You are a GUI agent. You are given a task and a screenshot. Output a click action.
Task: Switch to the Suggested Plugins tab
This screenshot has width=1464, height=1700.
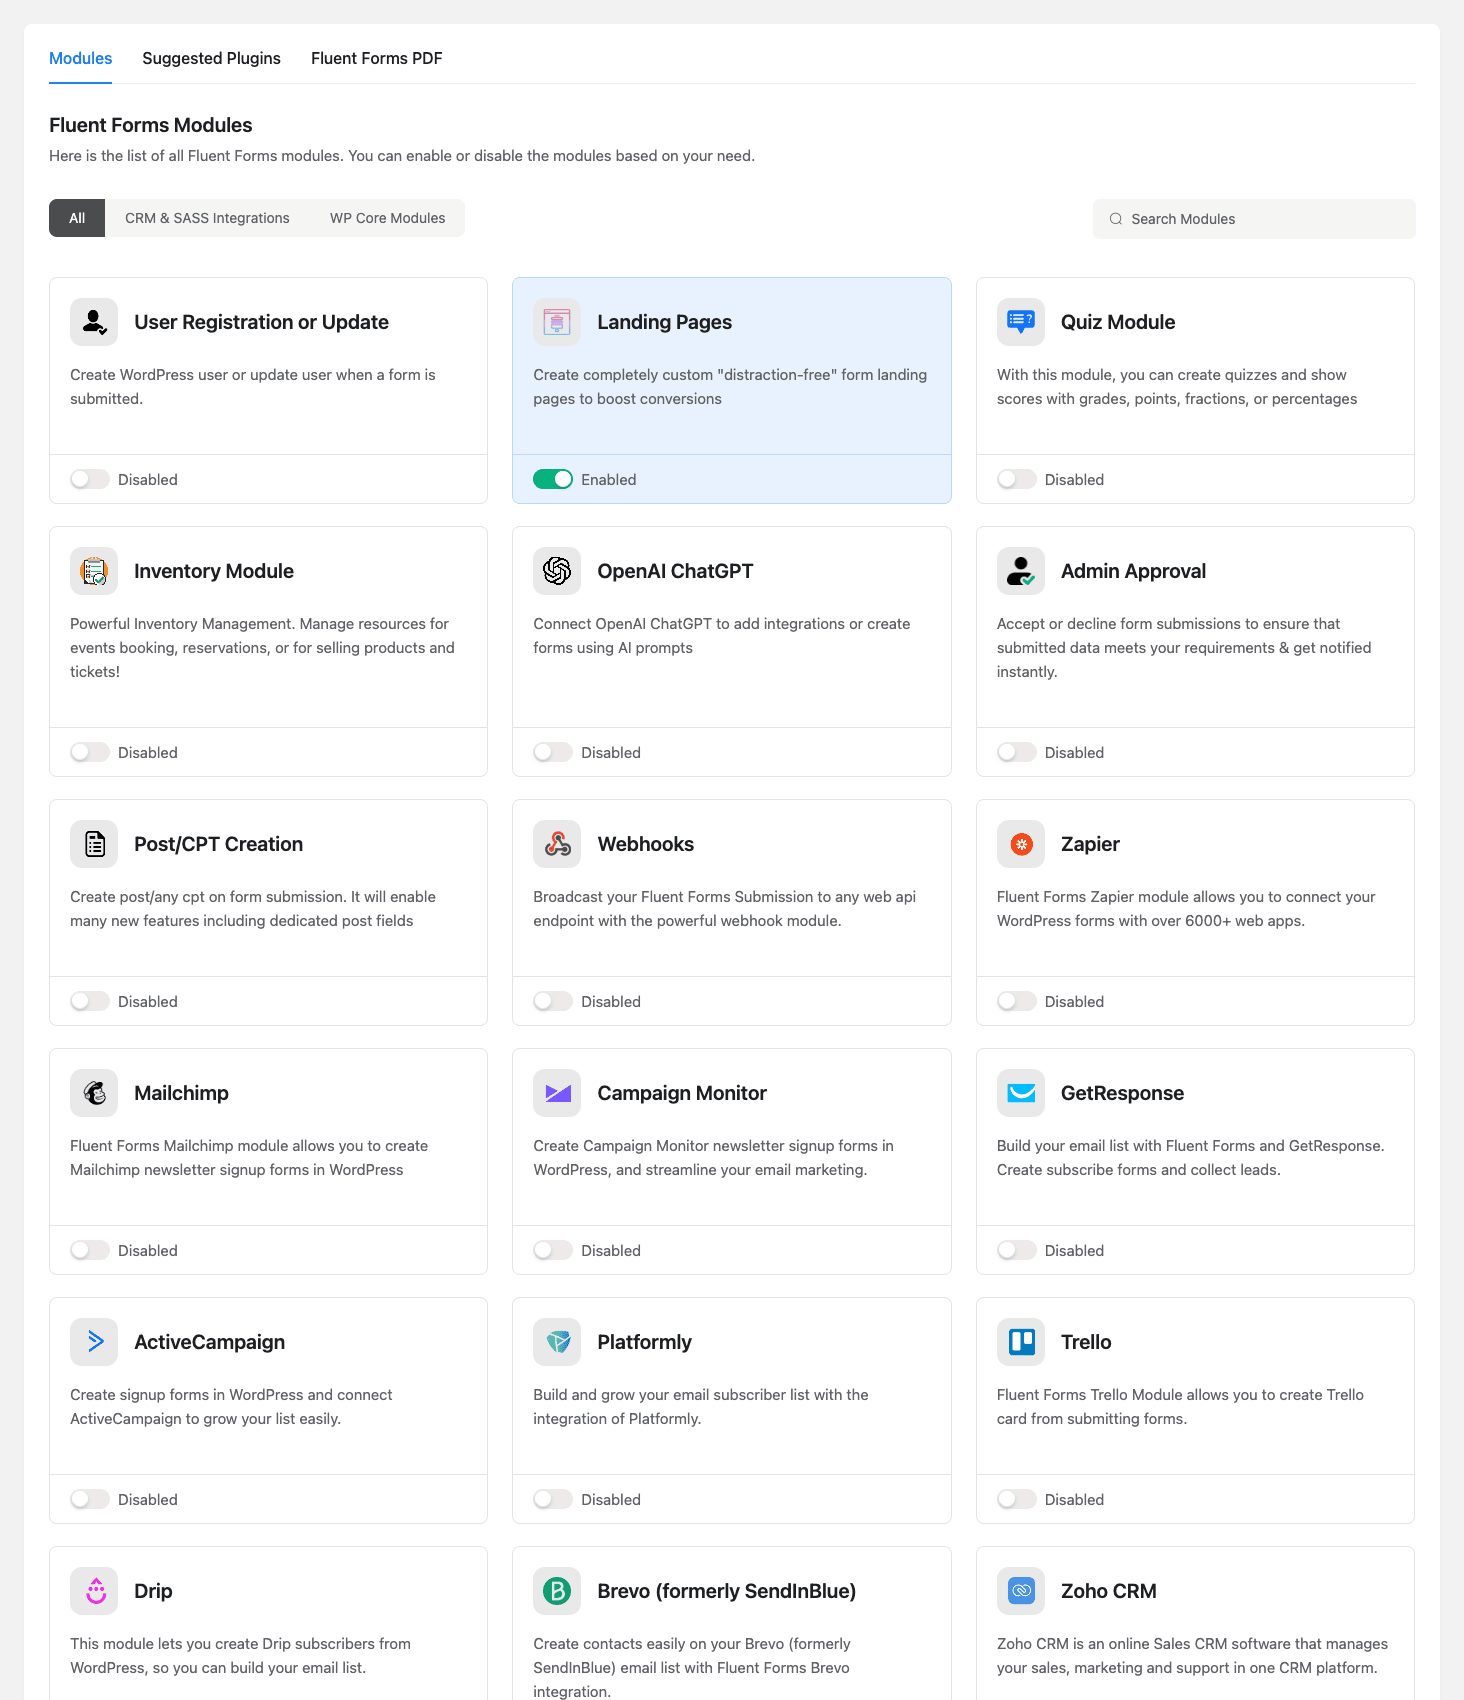pyautogui.click(x=211, y=58)
